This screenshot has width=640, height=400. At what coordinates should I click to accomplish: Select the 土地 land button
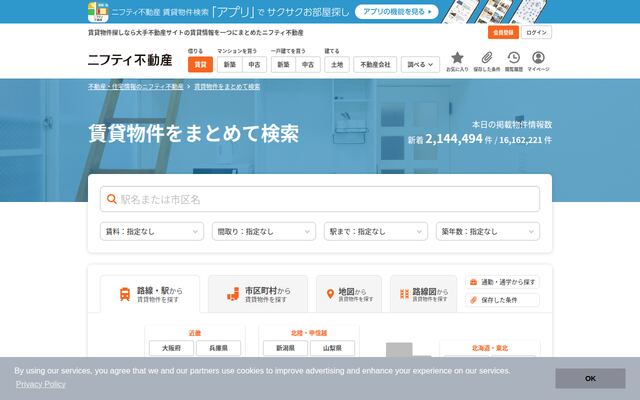click(337, 64)
